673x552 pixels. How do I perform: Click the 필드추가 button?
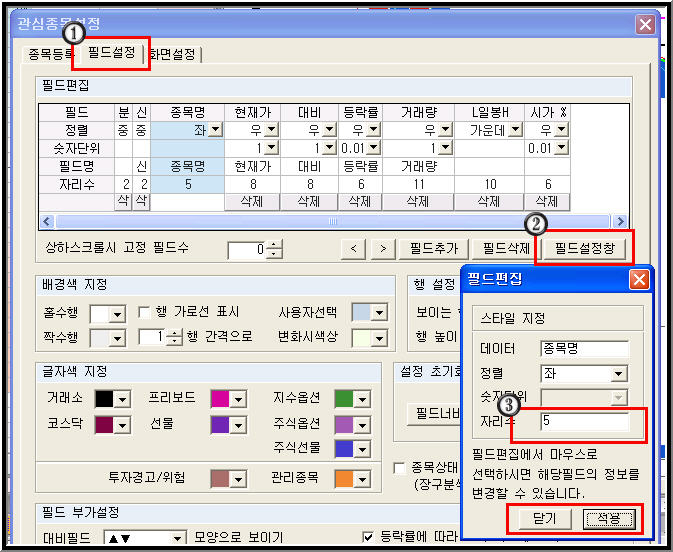pyautogui.click(x=434, y=249)
